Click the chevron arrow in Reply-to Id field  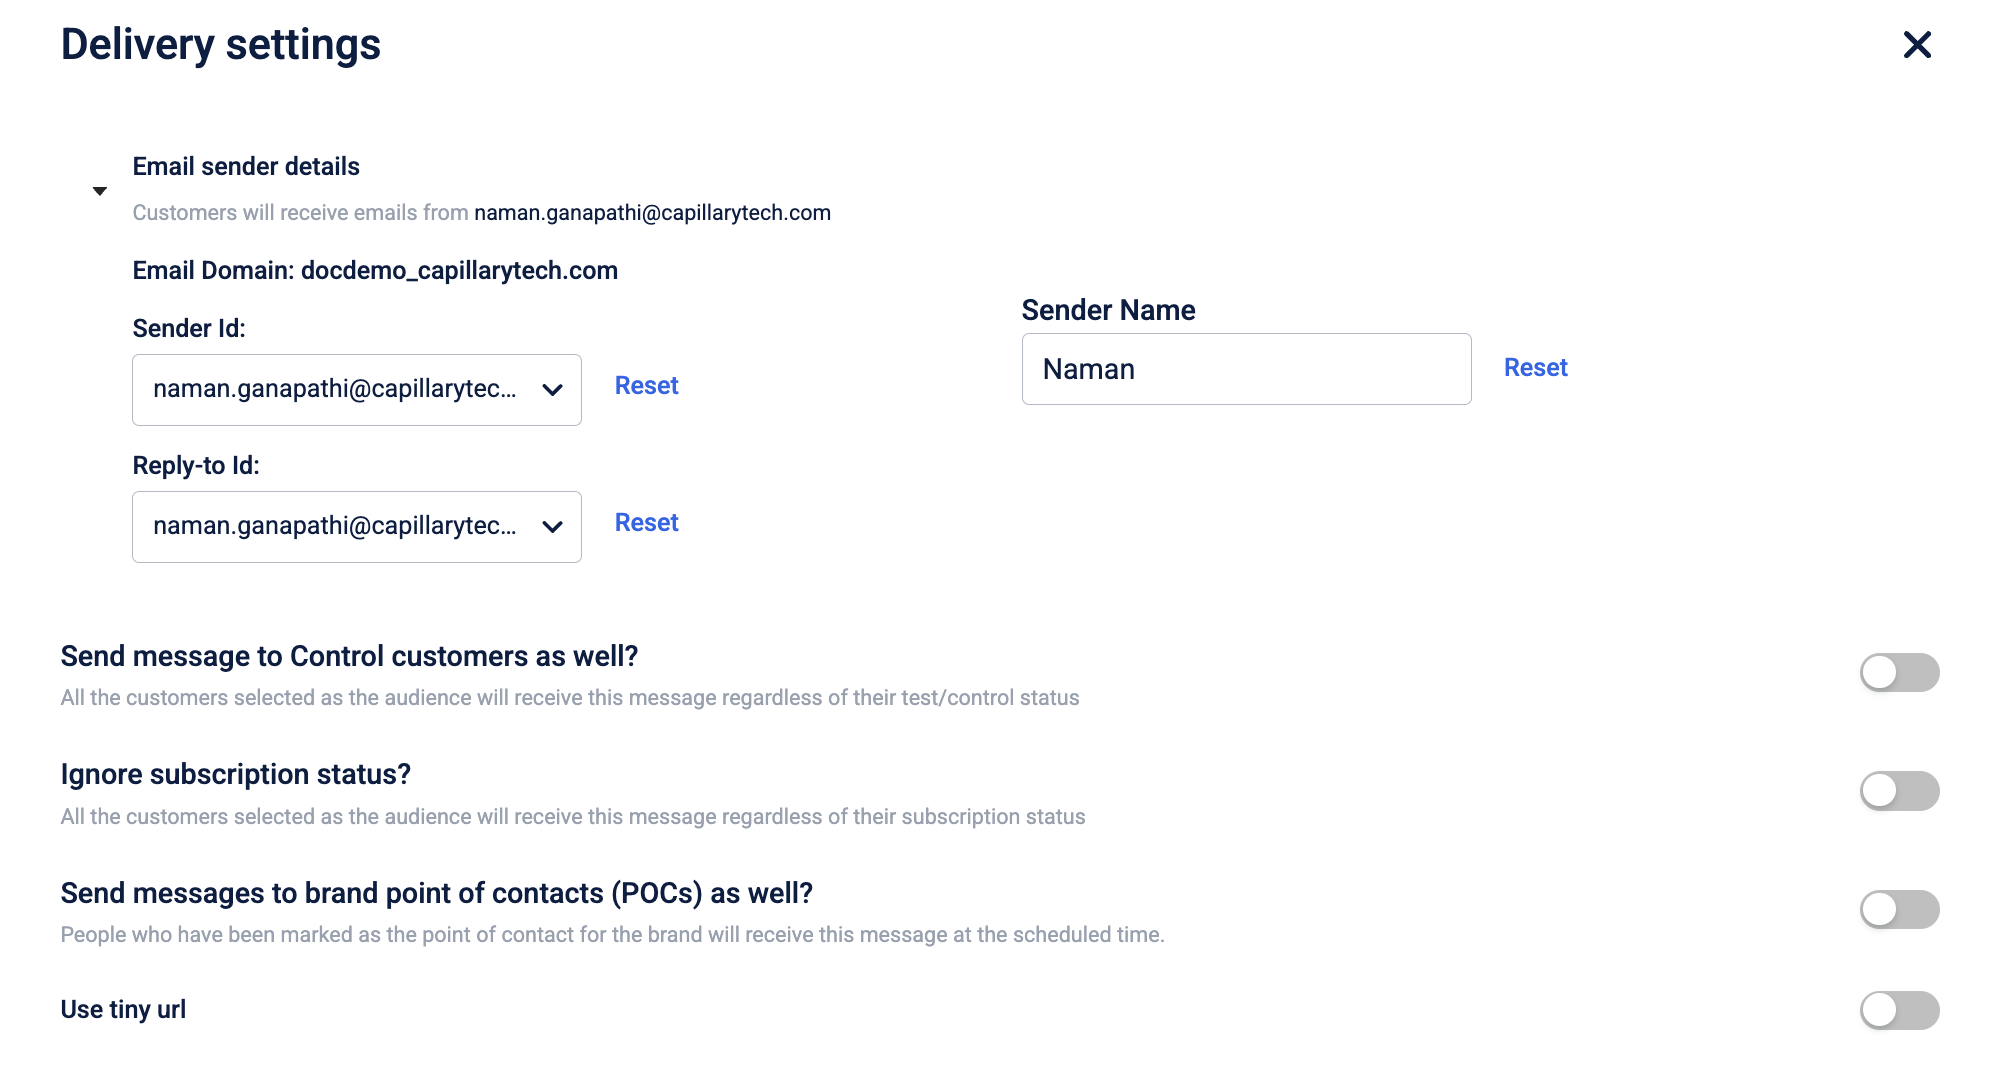552,527
